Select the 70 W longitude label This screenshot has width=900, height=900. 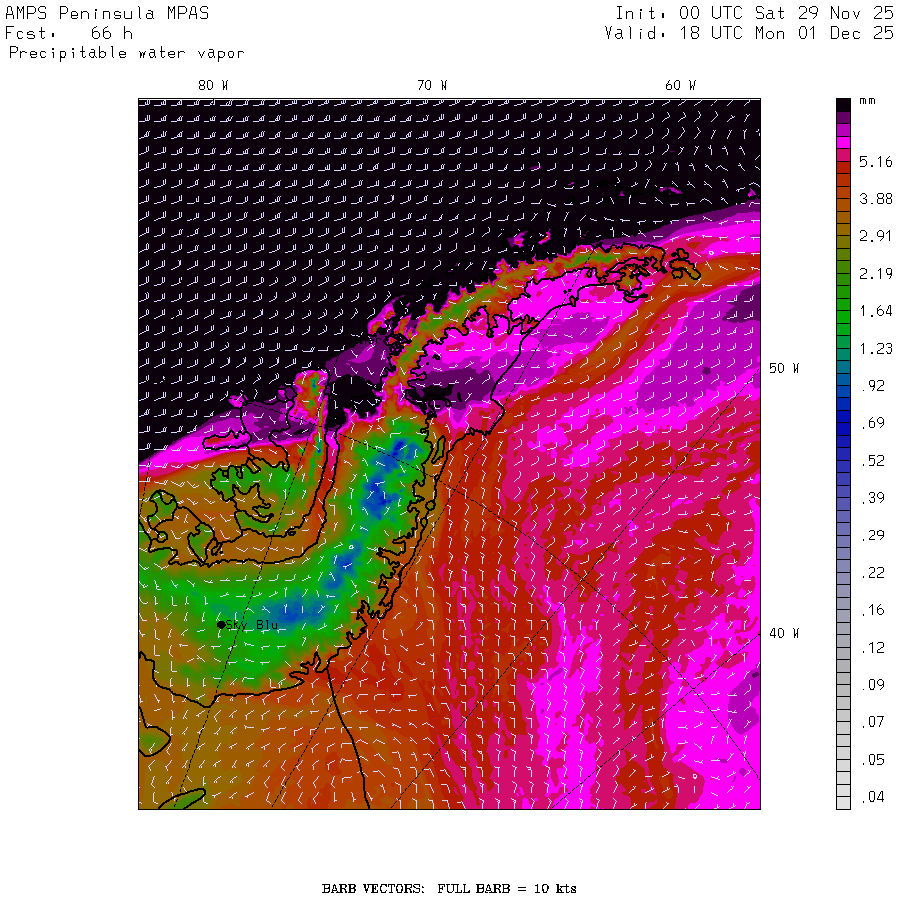pos(432,85)
